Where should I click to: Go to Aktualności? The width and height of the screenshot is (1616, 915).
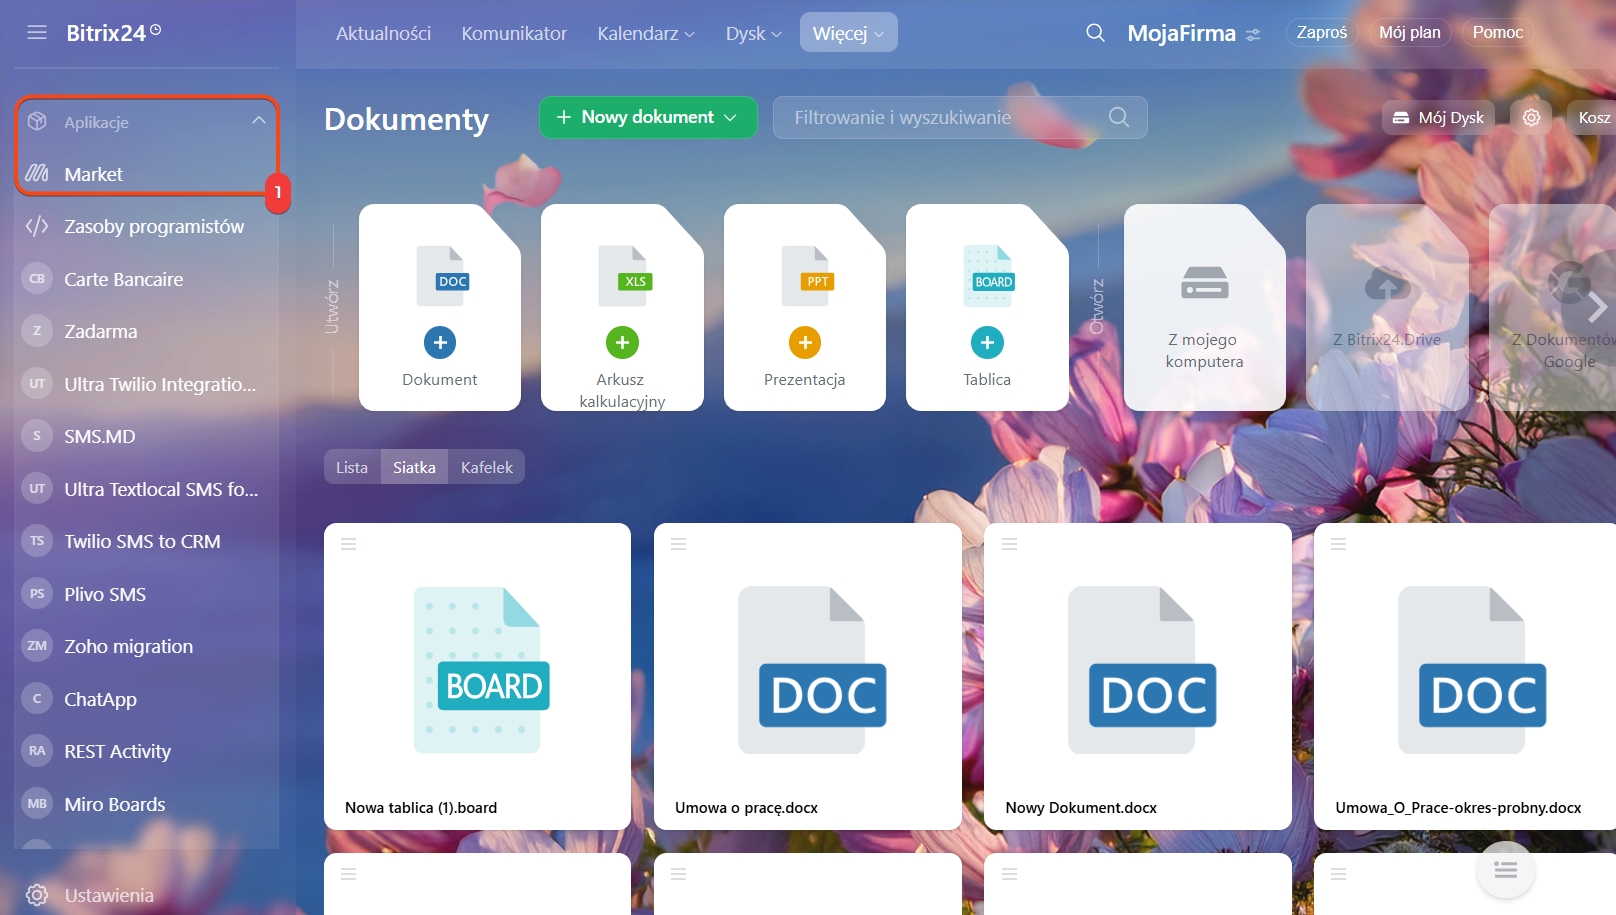(383, 33)
